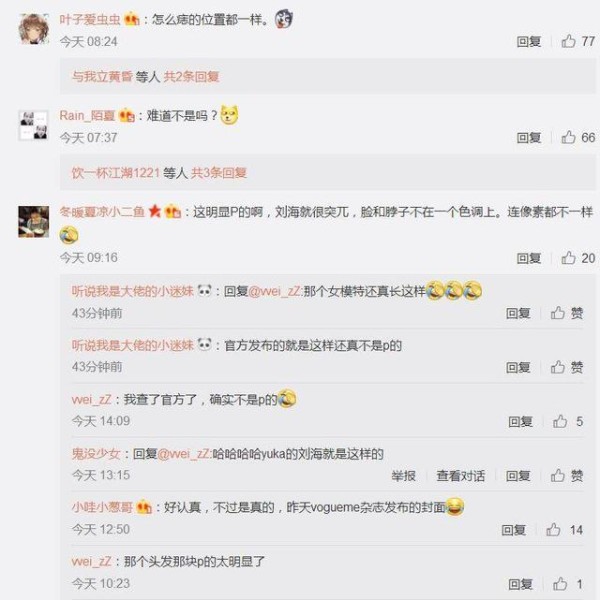600x600 pixels.
Task: Open 冬暖夏凉小二鱼's avatar thumbnail
Action: point(34,222)
